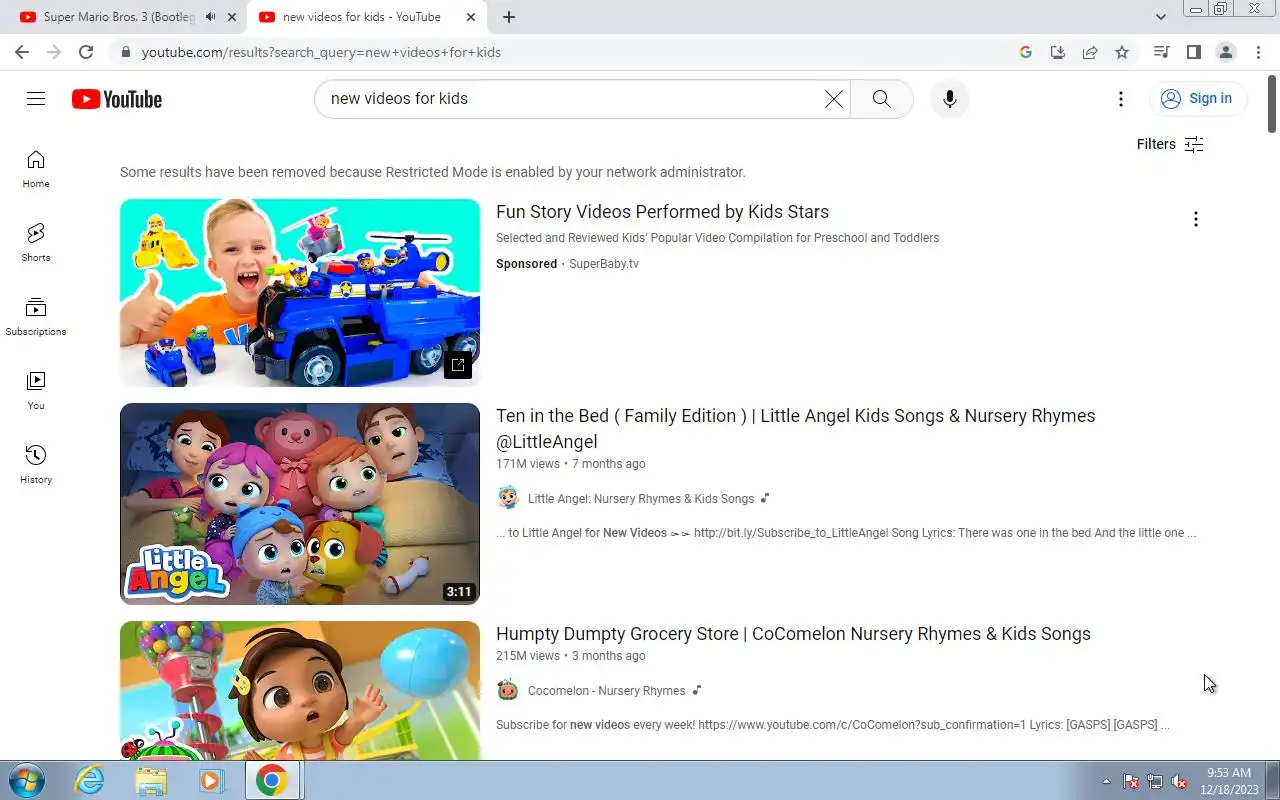This screenshot has height=800, width=1280.
Task: Mute the Super Mario Bros. tab audio icon
Action: tap(210, 17)
